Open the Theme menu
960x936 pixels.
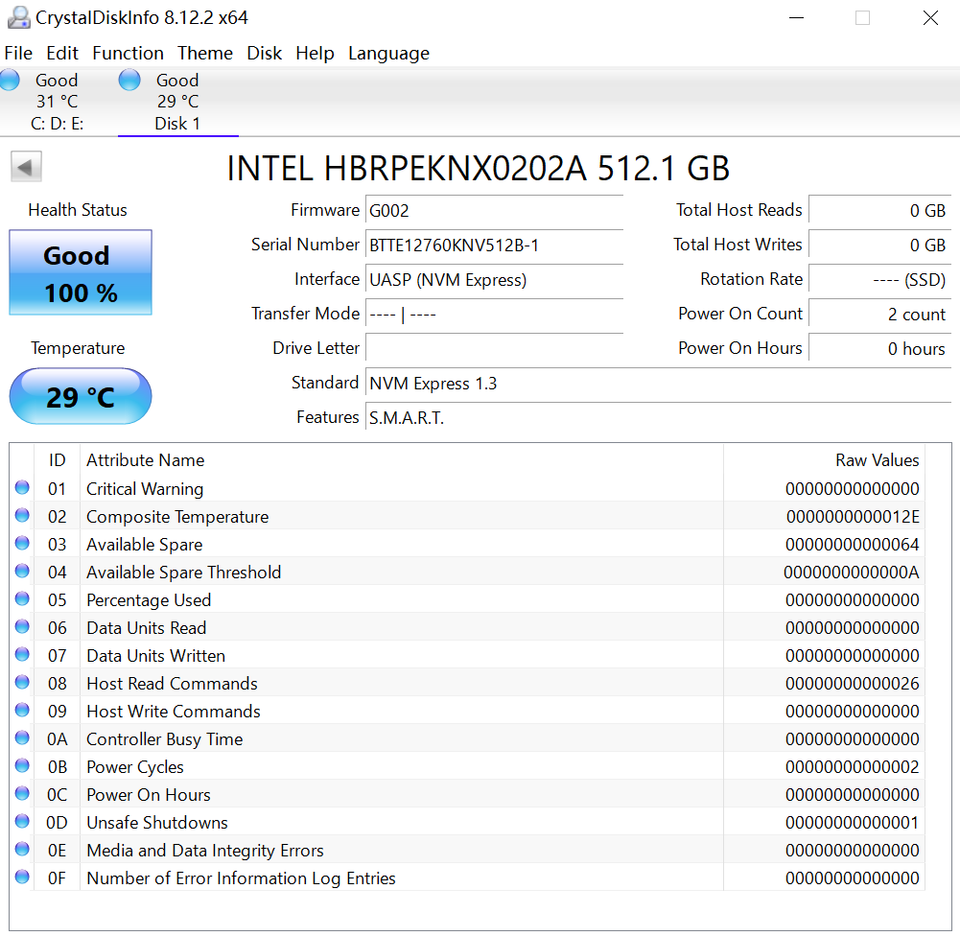click(205, 53)
